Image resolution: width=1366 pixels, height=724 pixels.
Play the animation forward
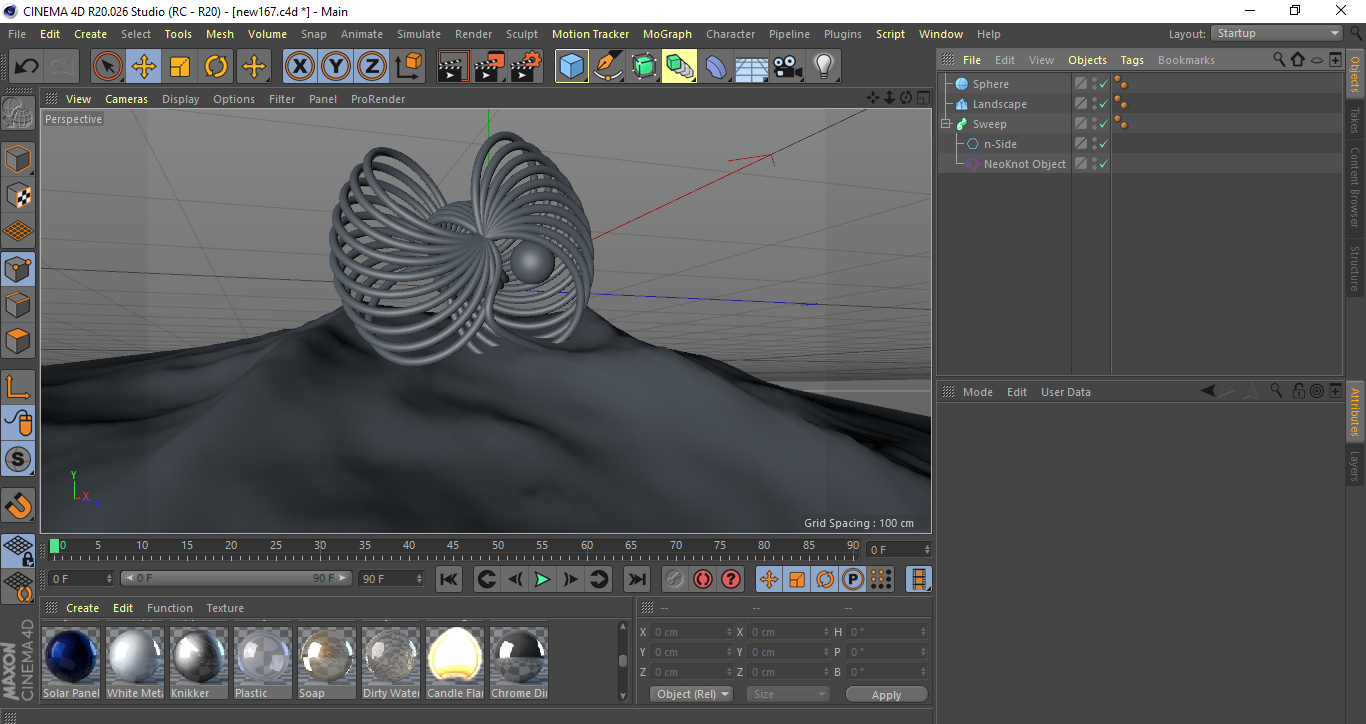click(542, 579)
